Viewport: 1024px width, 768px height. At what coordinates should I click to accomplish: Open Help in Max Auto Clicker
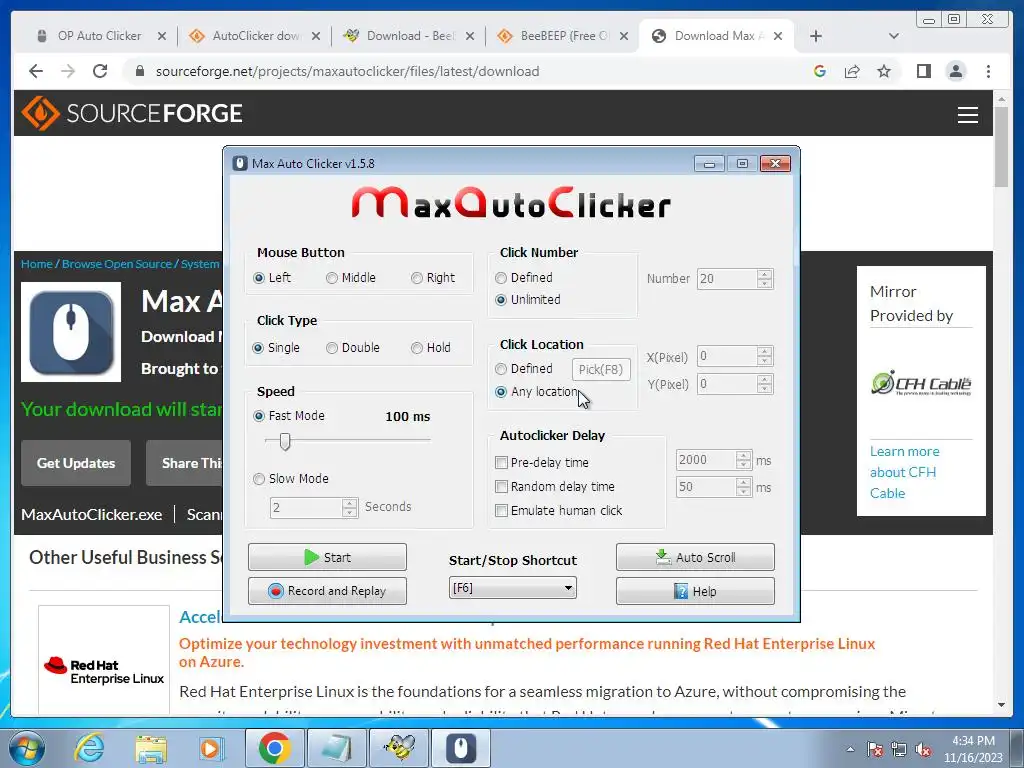click(x=696, y=591)
